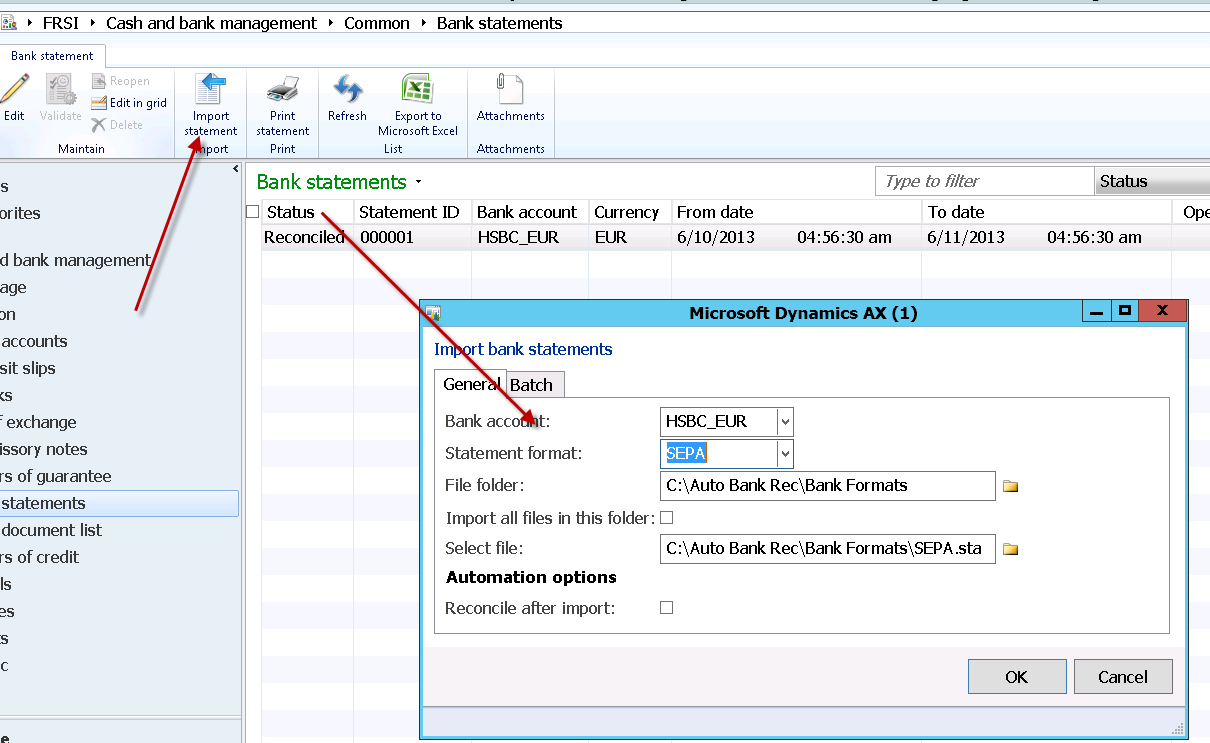Cancel the Import bank statements dialog
Screen dimensions: 1210x743
click(x=1122, y=676)
